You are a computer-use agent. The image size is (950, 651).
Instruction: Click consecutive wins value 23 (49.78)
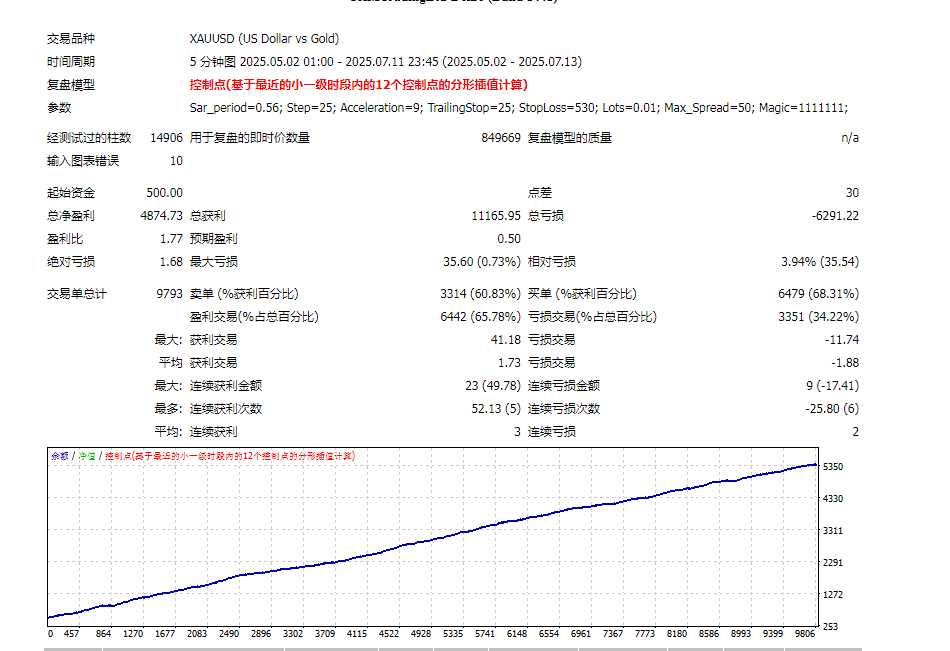point(493,386)
